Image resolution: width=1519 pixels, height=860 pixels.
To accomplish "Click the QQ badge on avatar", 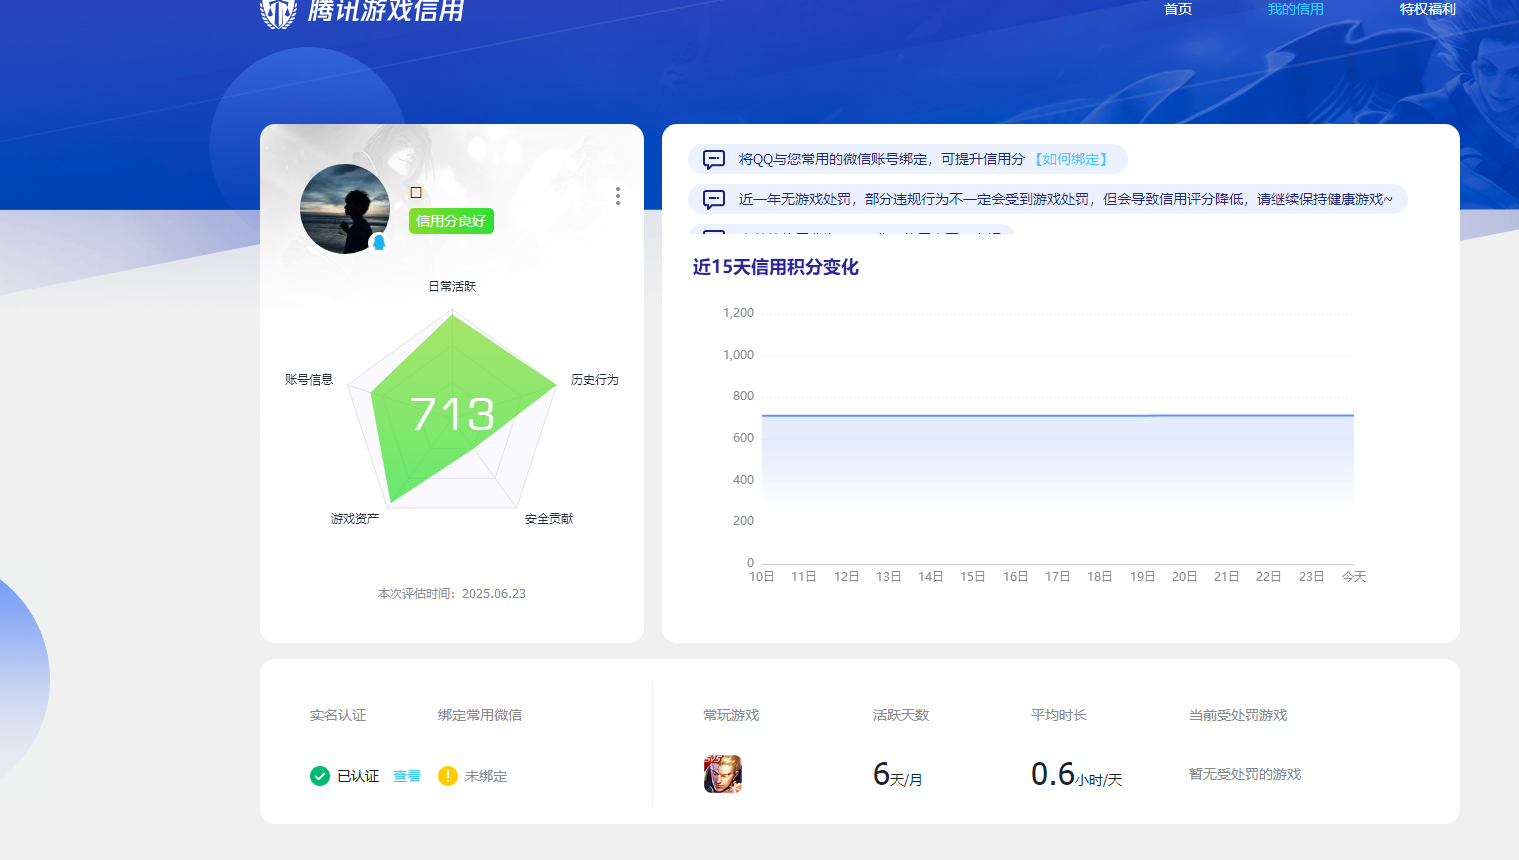I will [379, 242].
